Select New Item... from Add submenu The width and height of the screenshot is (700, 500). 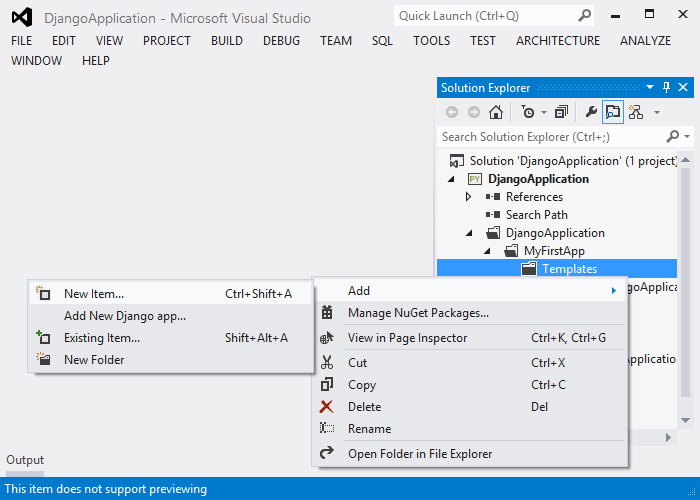point(171,293)
